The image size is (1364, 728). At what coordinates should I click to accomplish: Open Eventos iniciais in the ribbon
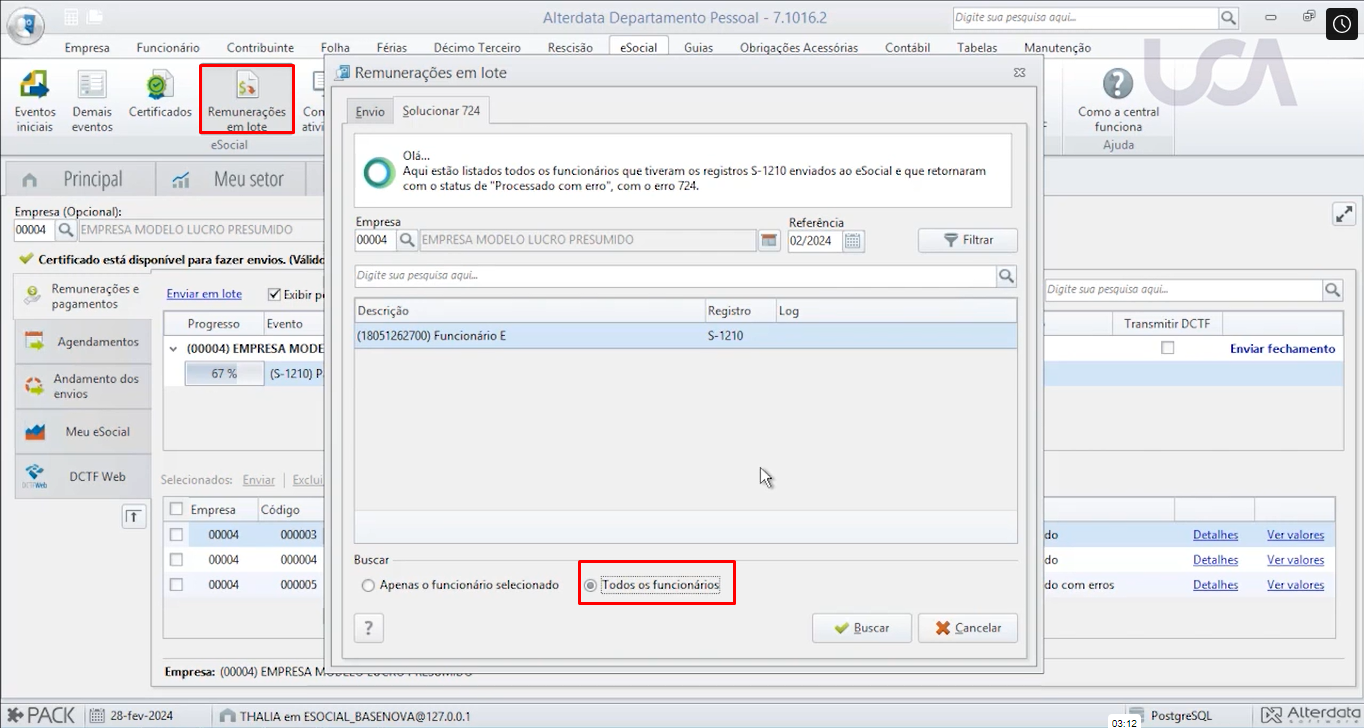pos(35,101)
